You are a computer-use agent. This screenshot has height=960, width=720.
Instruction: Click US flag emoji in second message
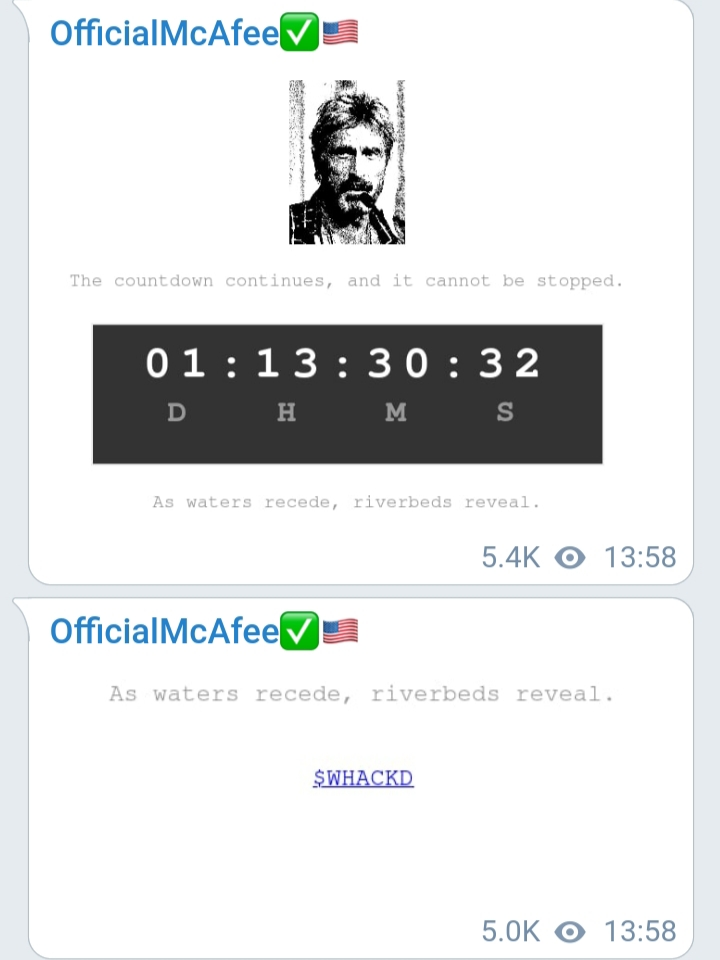click(x=340, y=631)
